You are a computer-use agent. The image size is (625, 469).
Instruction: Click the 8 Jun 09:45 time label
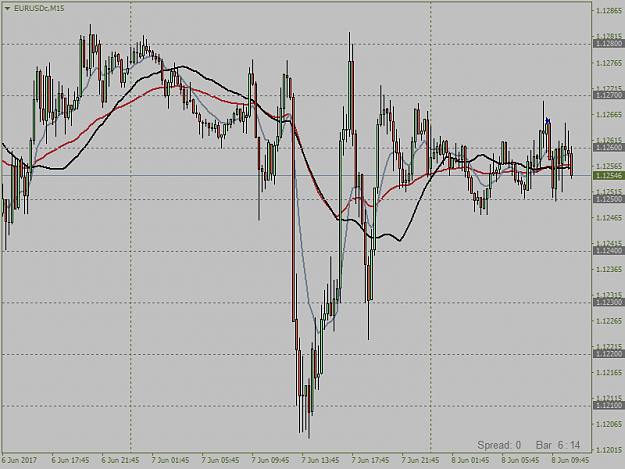570,460
